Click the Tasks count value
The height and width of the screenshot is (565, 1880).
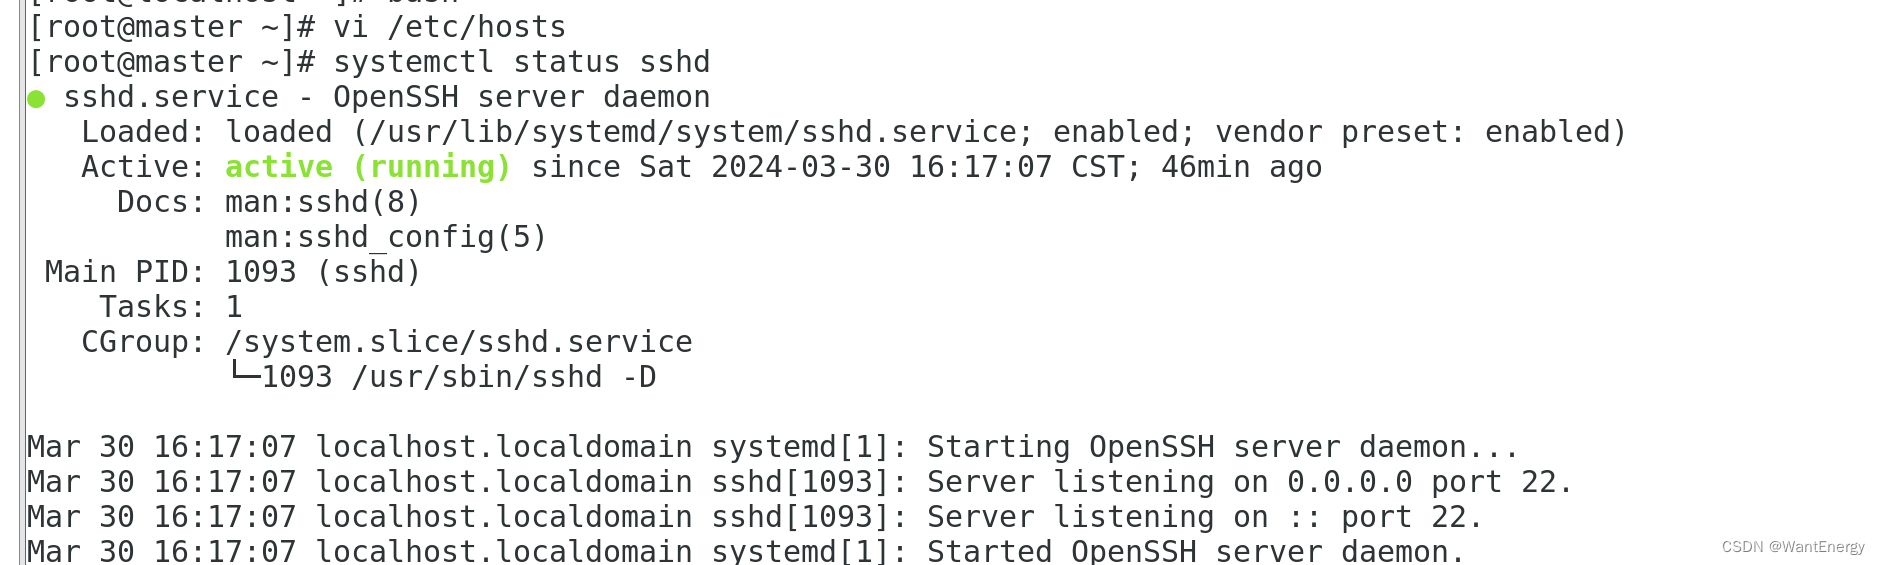tap(234, 307)
